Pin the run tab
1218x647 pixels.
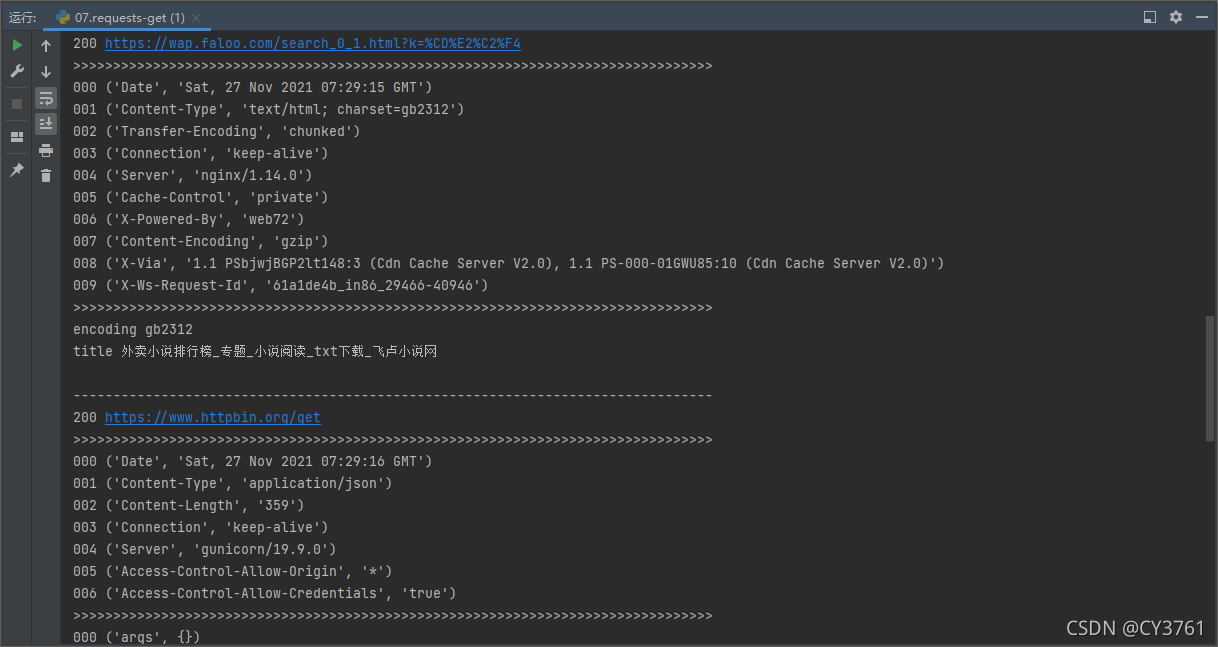17,170
